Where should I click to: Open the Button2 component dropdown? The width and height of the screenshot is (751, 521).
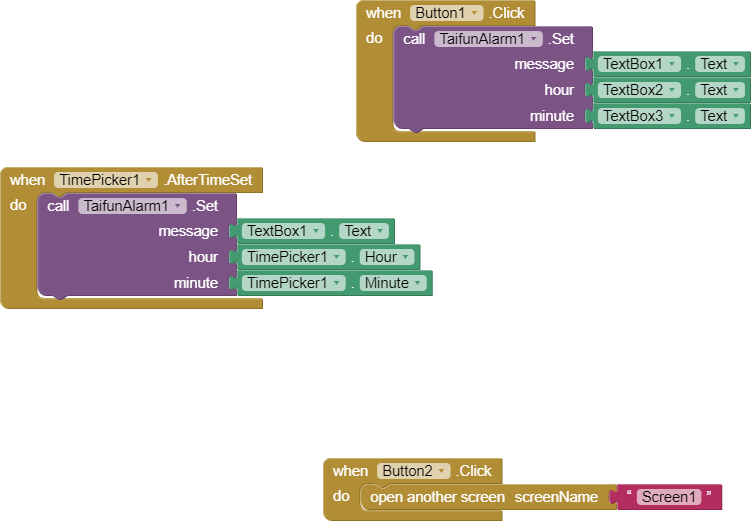pyautogui.click(x=413, y=471)
